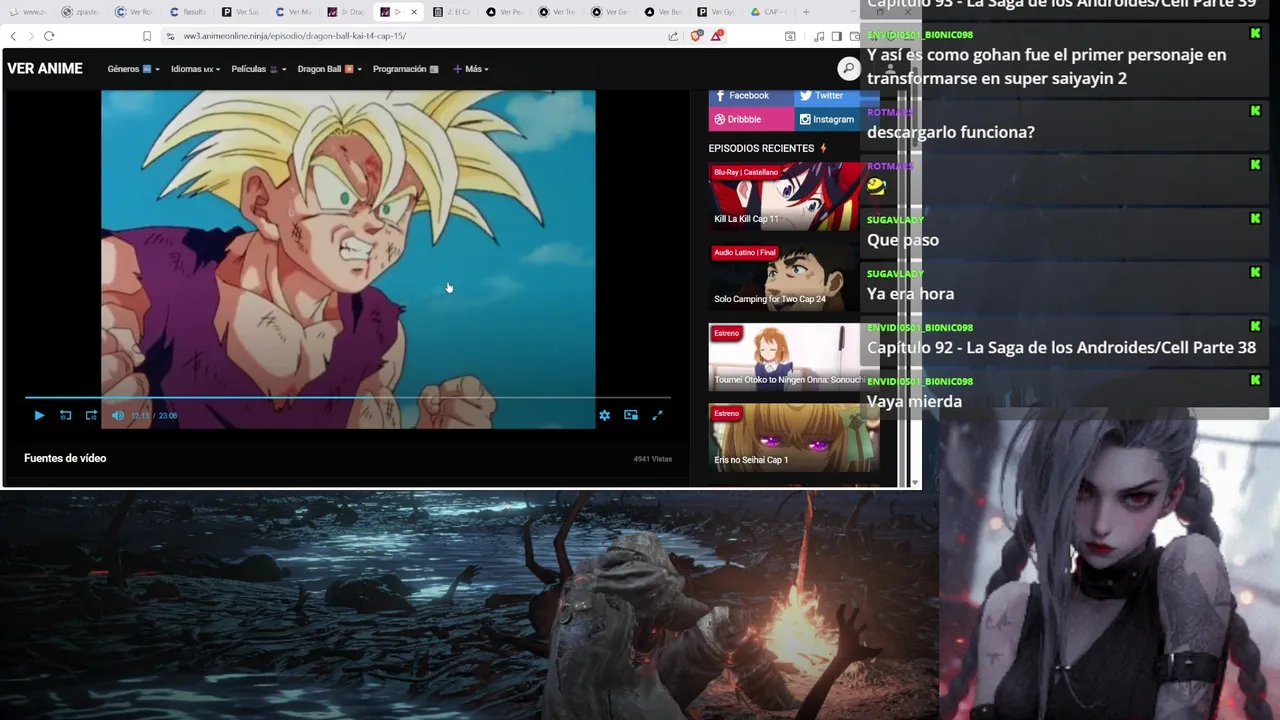Toggle fullscreen for the video player

[x=657, y=415]
